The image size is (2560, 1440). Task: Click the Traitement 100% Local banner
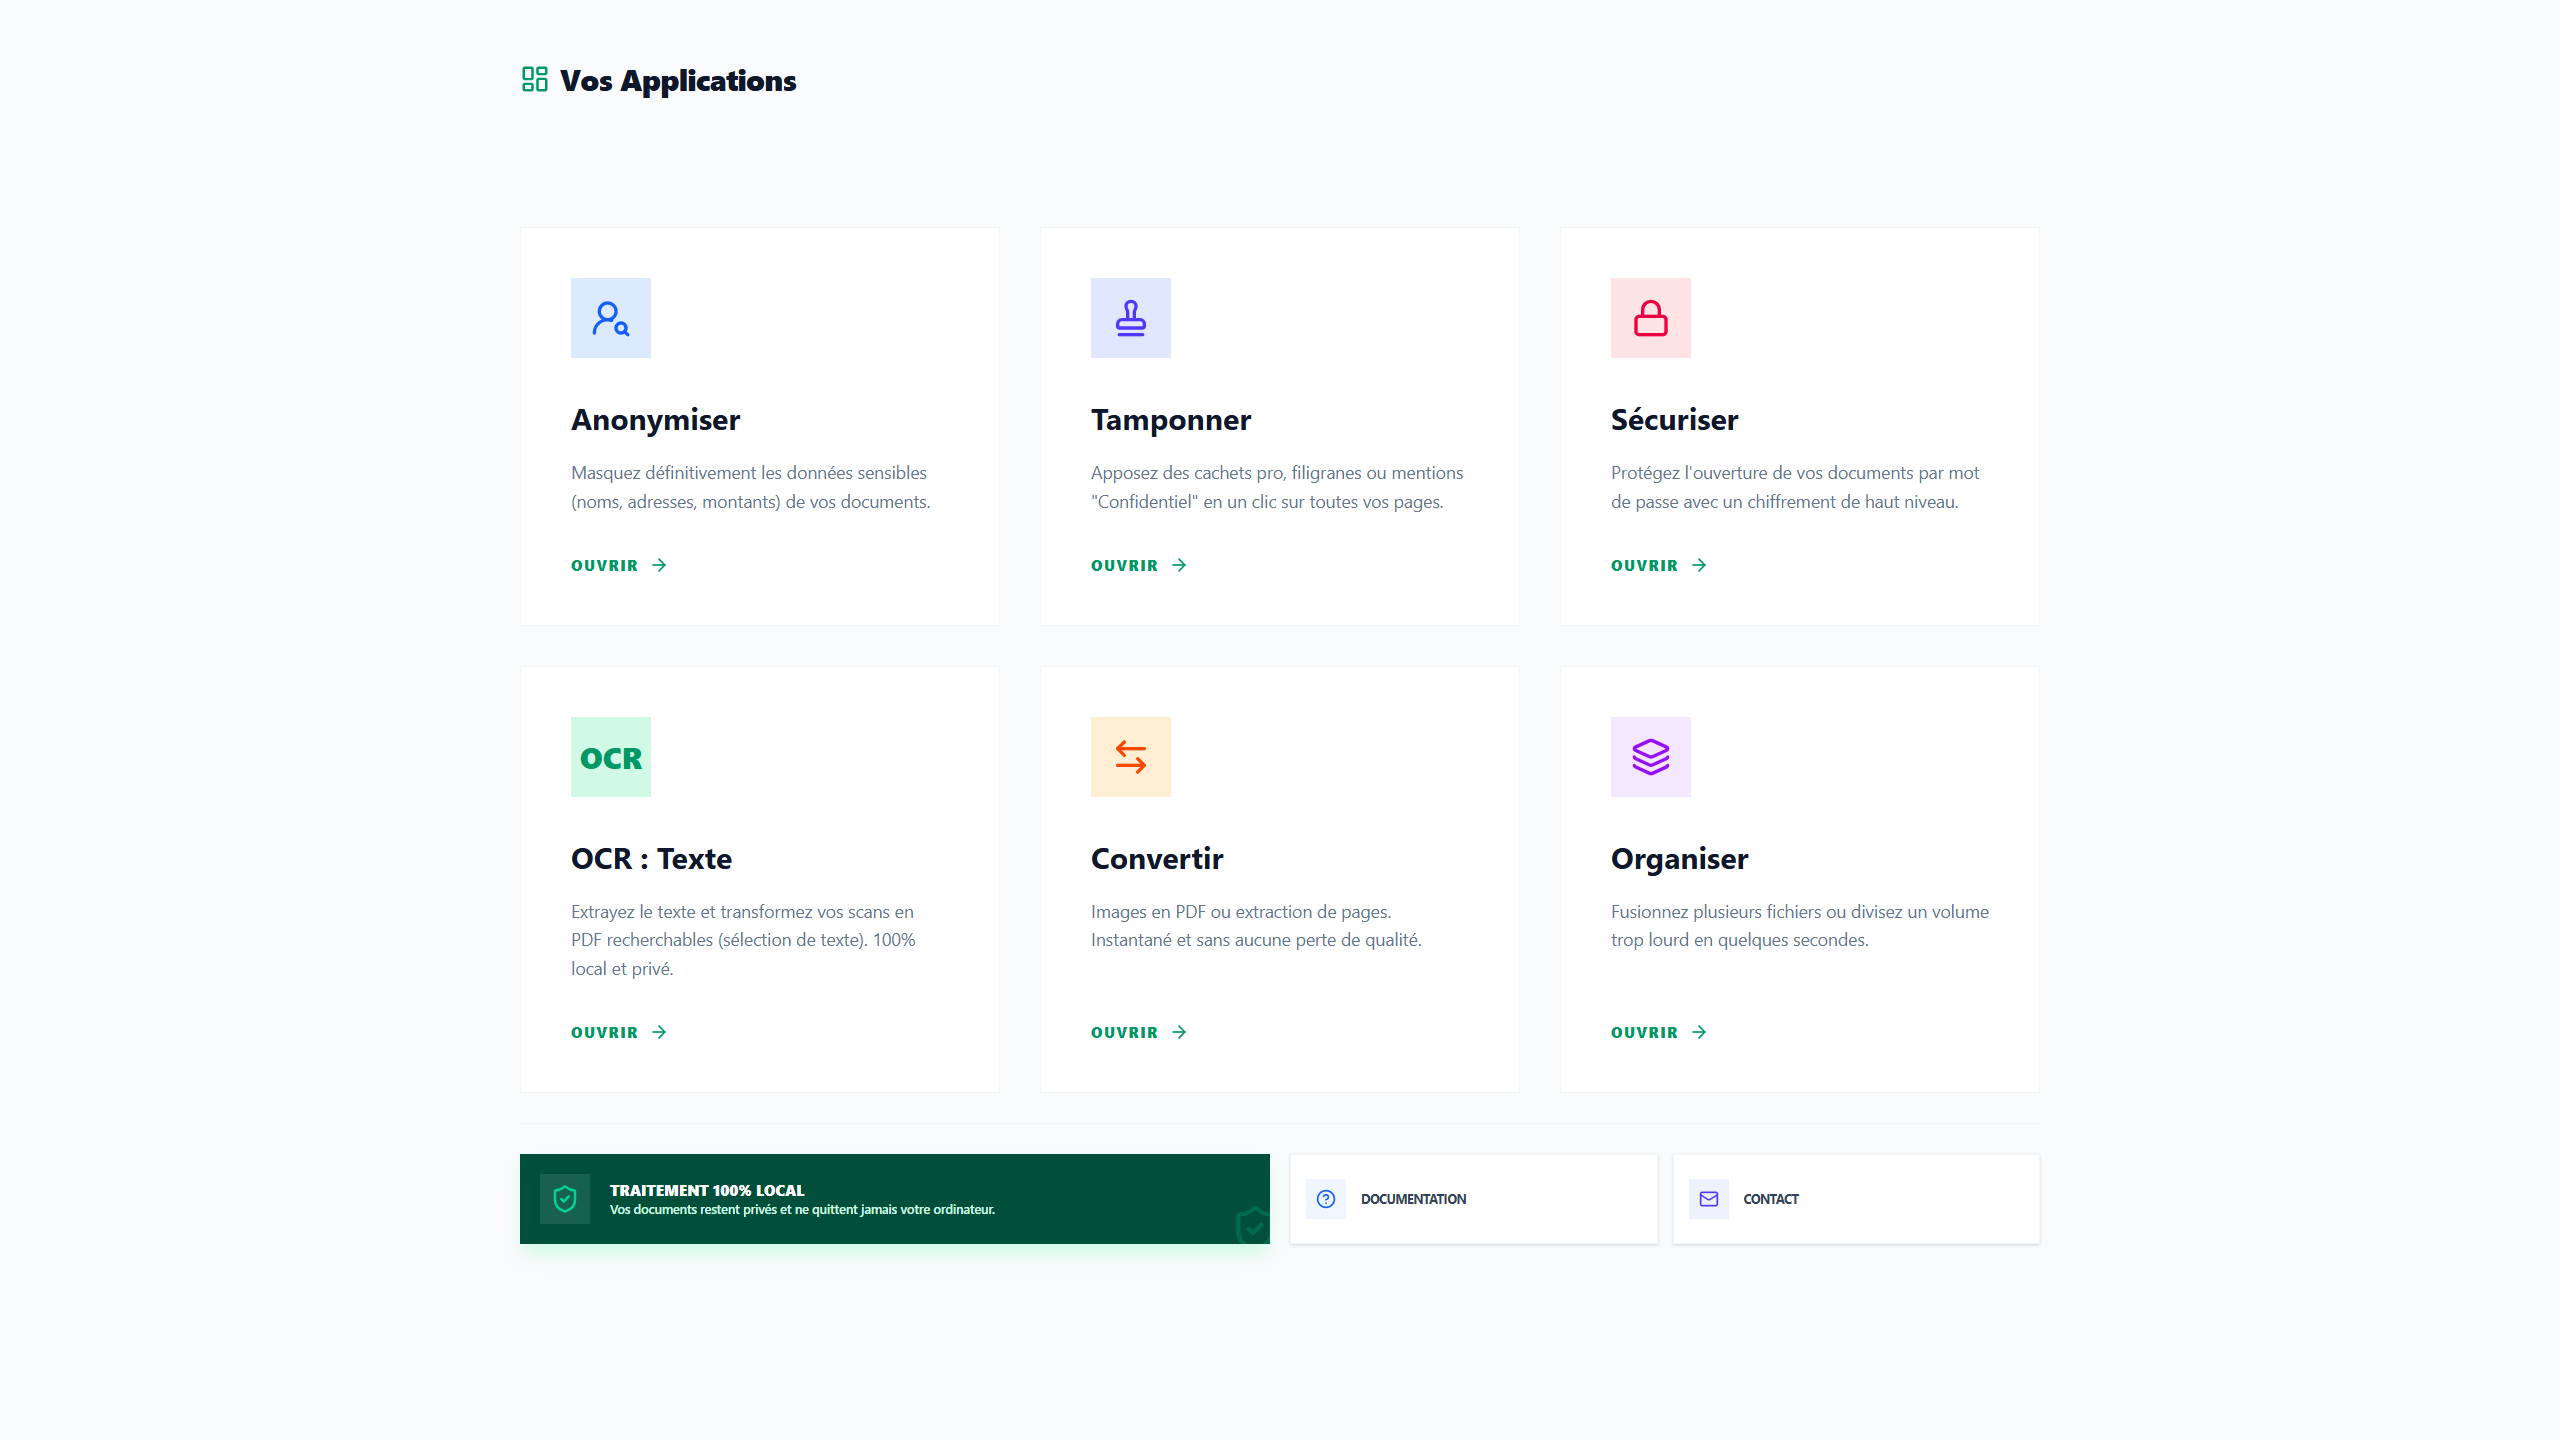pyautogui.click(x=894, y=1199)
